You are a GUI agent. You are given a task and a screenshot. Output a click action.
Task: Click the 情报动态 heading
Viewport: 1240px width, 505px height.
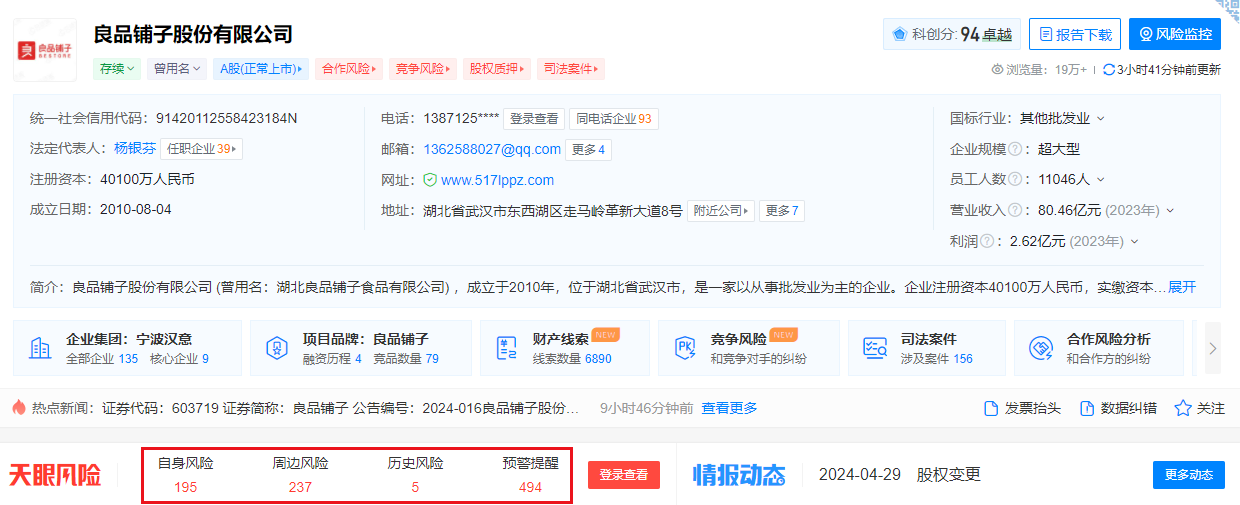click(739, 475)
